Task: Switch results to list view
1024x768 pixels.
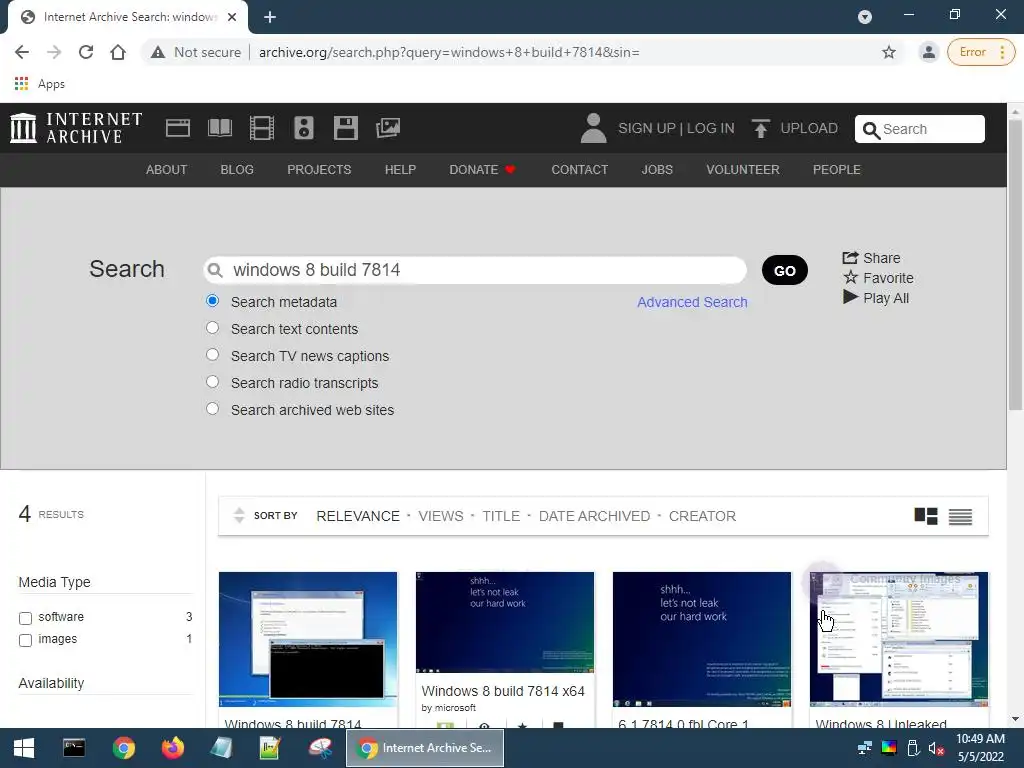Action: (960, 517)
